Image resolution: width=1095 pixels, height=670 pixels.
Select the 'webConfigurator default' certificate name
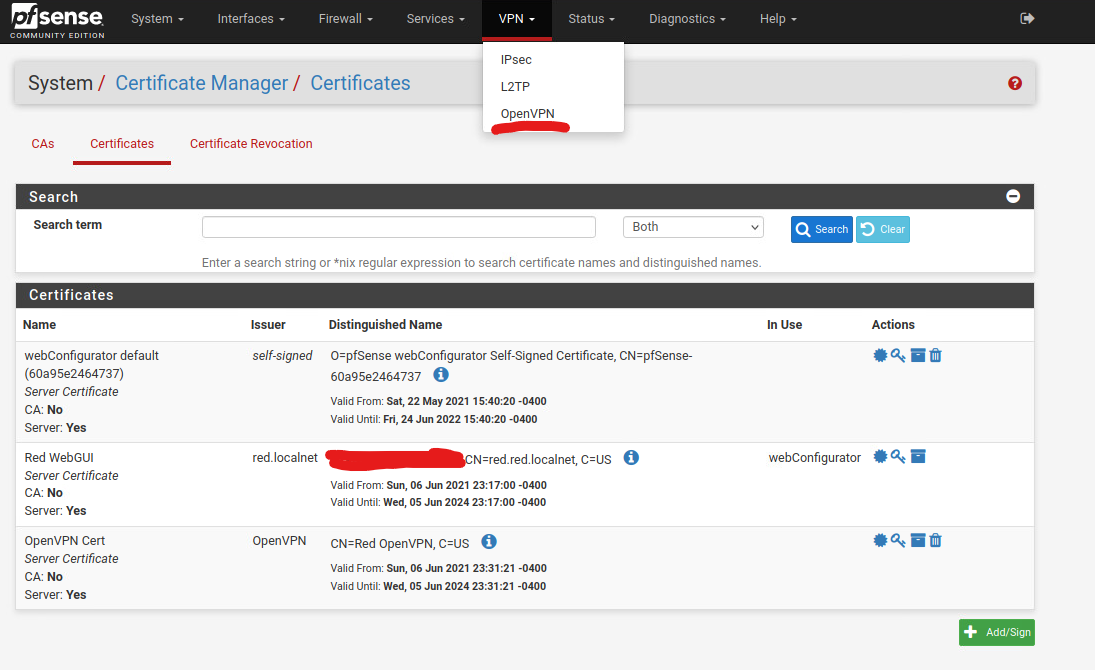click(91, 365)
